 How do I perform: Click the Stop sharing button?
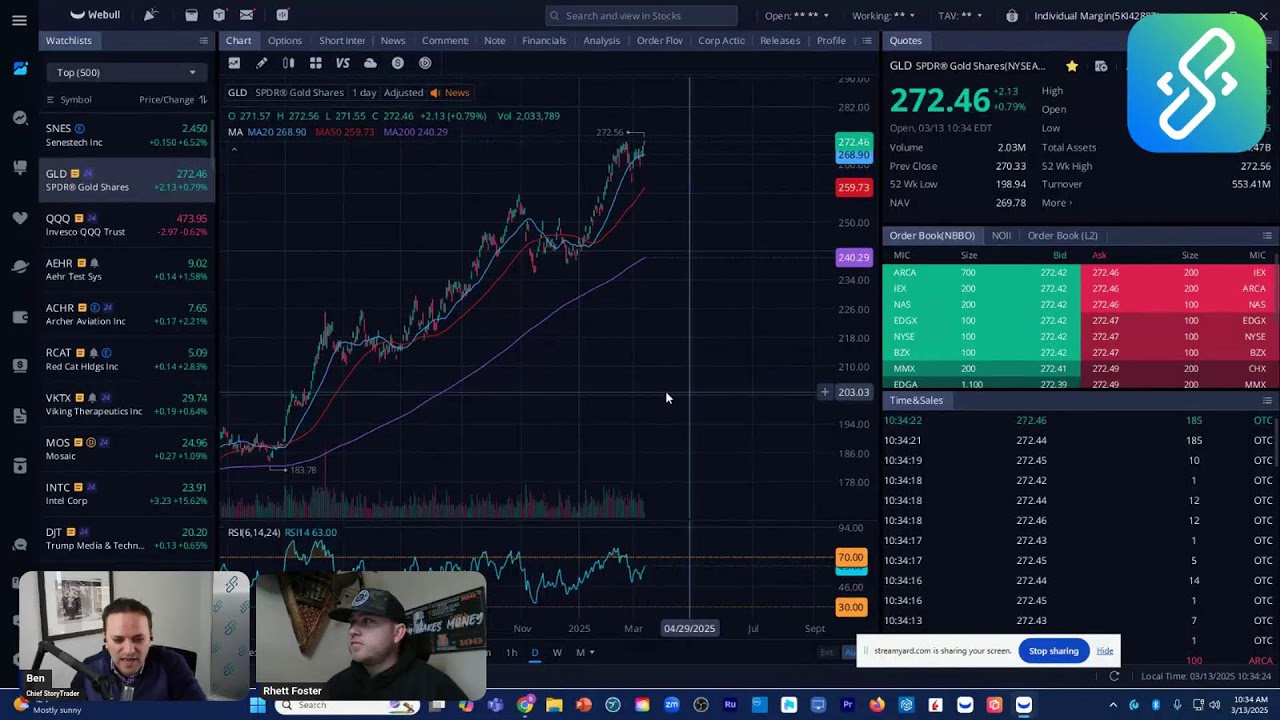(x=1054, y=651)
